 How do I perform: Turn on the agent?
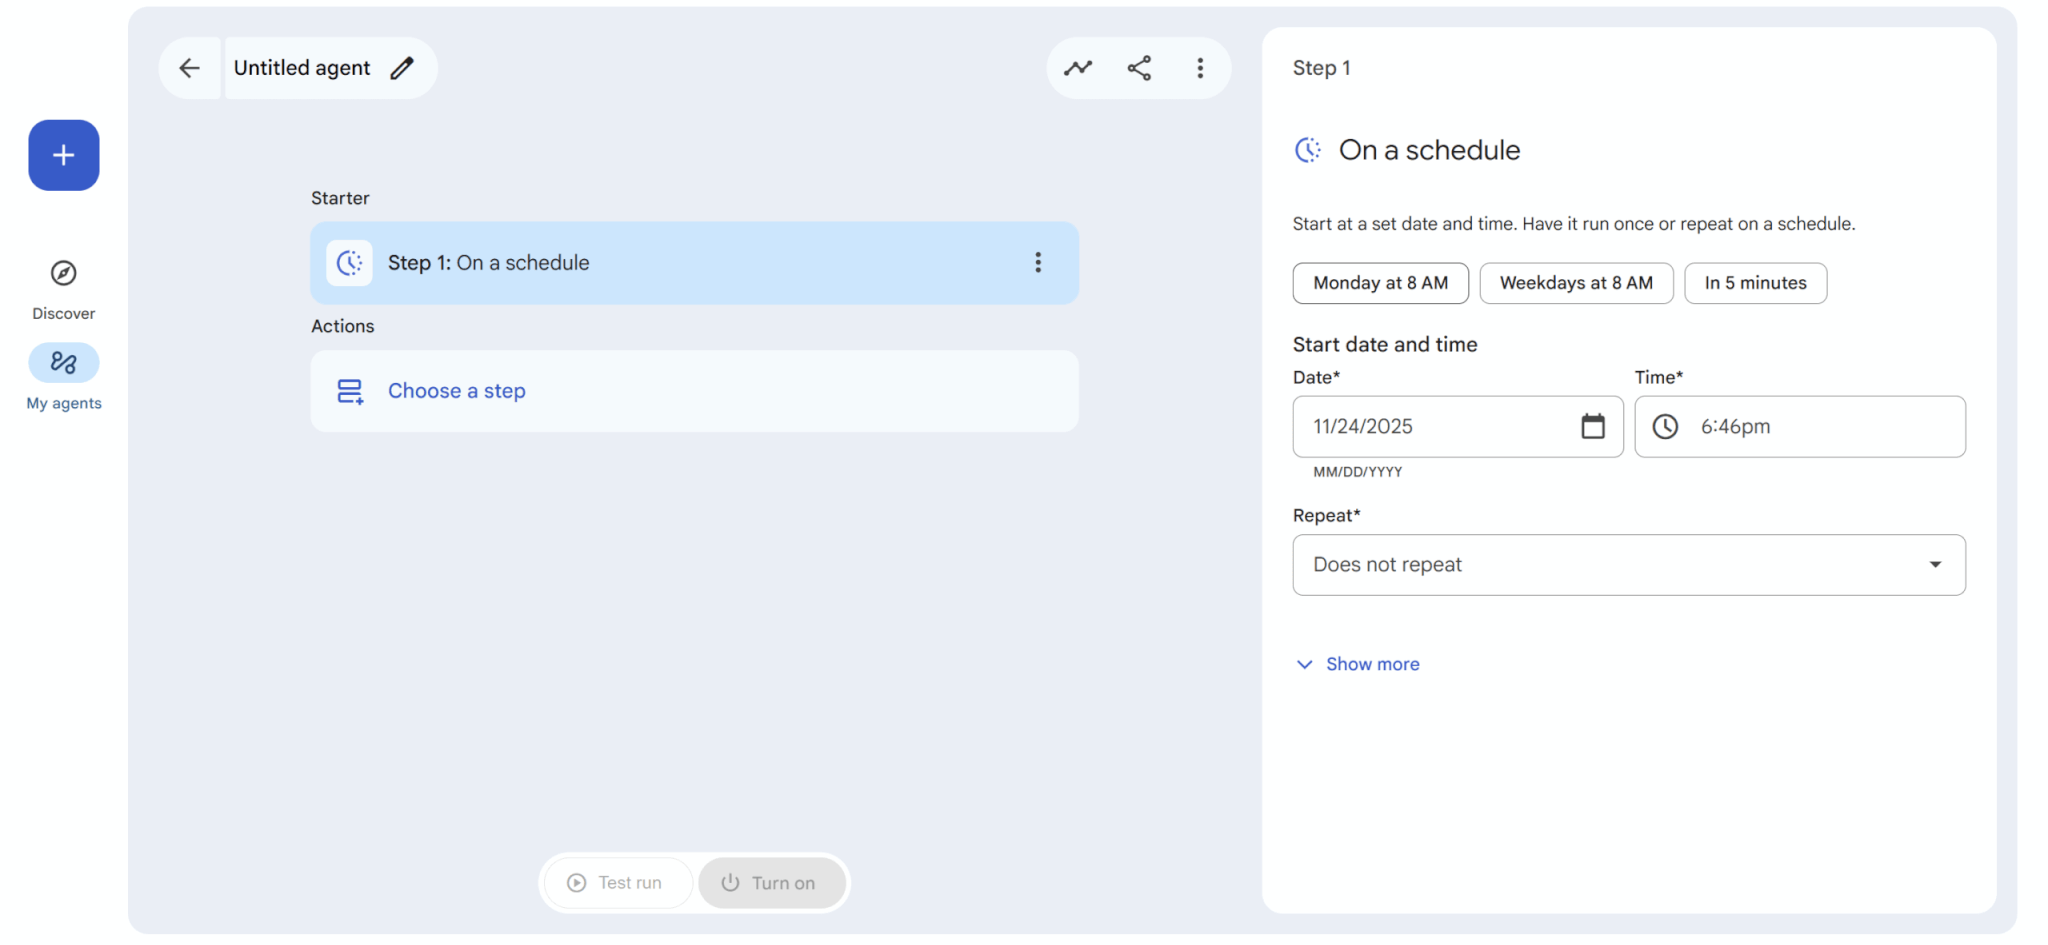[x=771, y=883]
